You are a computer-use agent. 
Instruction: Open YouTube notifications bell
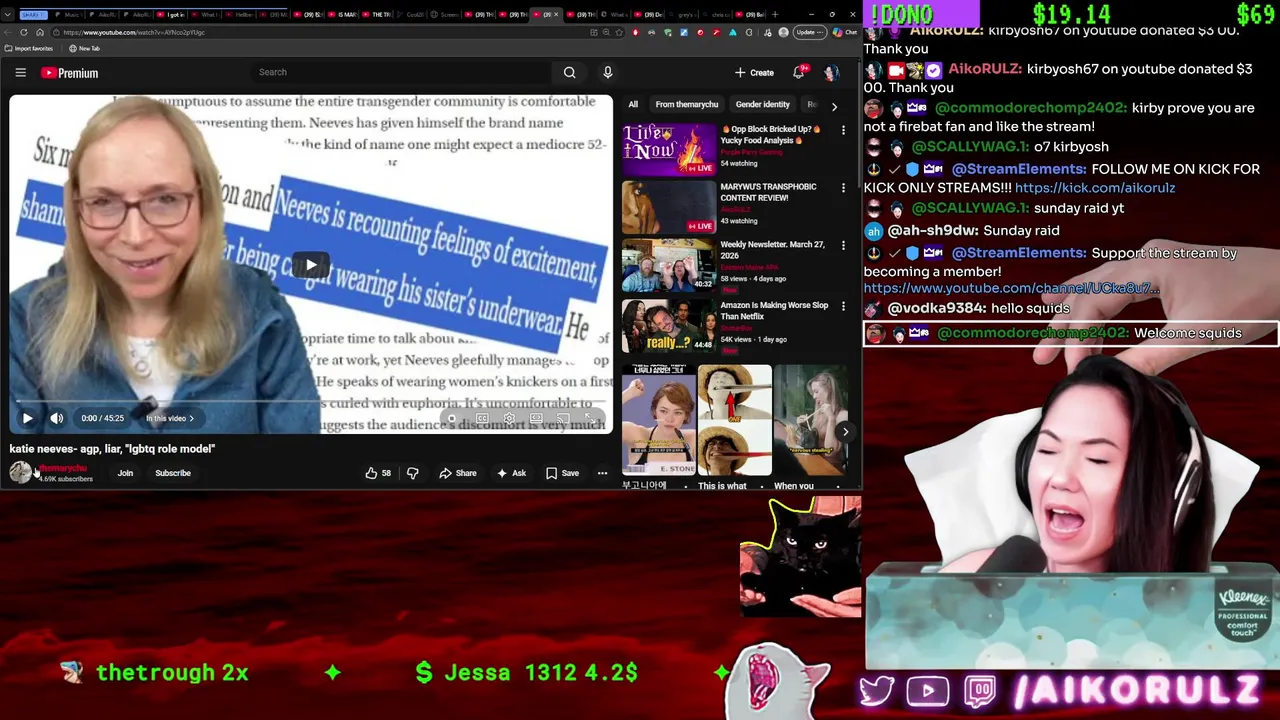click(x=799, y=72)
